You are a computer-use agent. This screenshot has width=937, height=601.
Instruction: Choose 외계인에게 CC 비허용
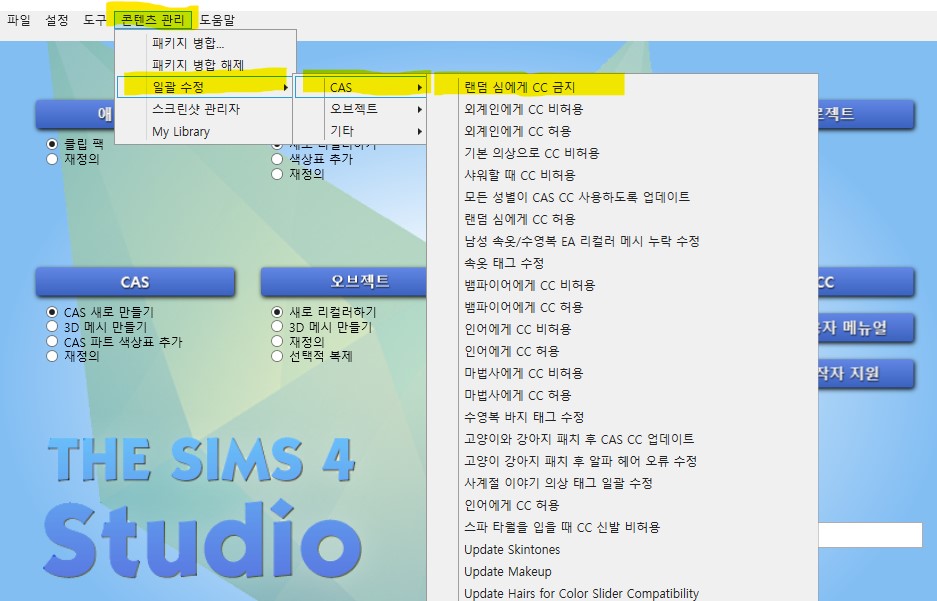point(622,109)
